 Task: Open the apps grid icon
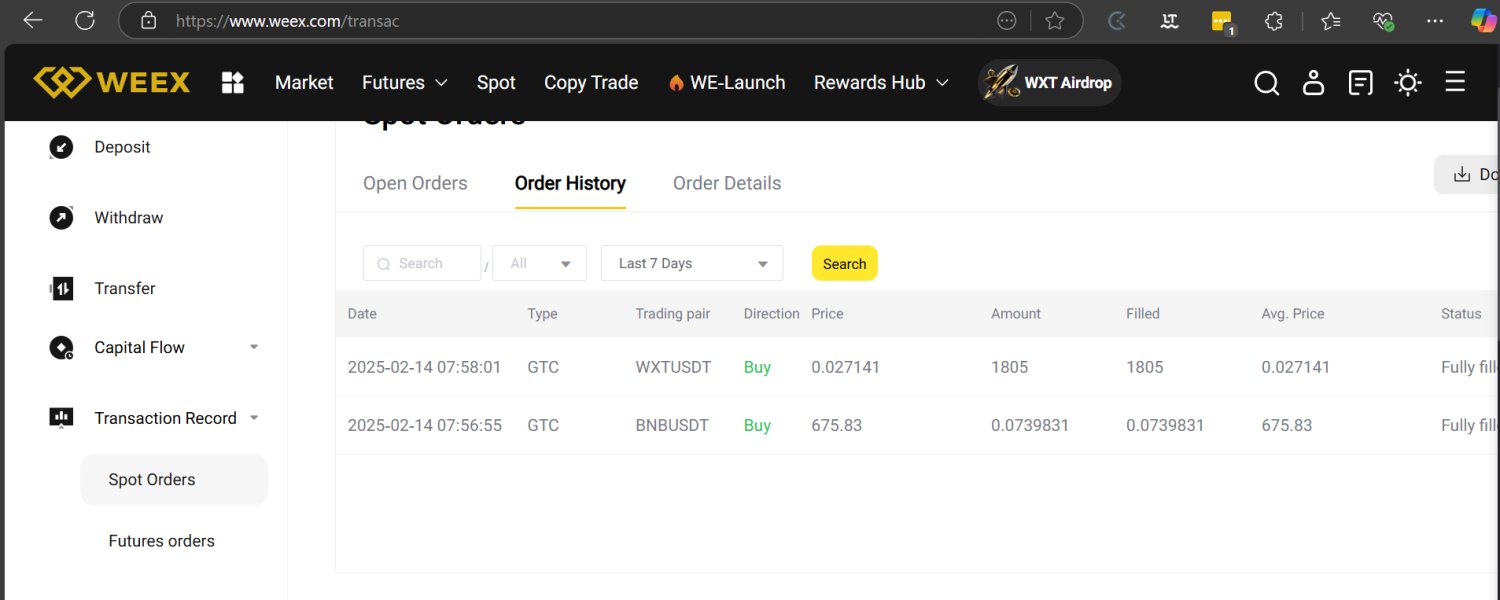[233, 82]
